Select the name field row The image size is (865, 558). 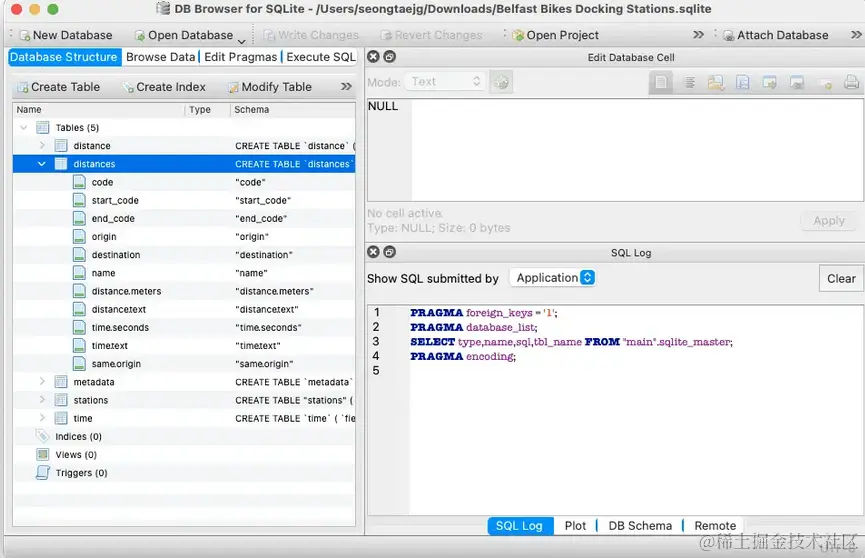pos(184,273)
